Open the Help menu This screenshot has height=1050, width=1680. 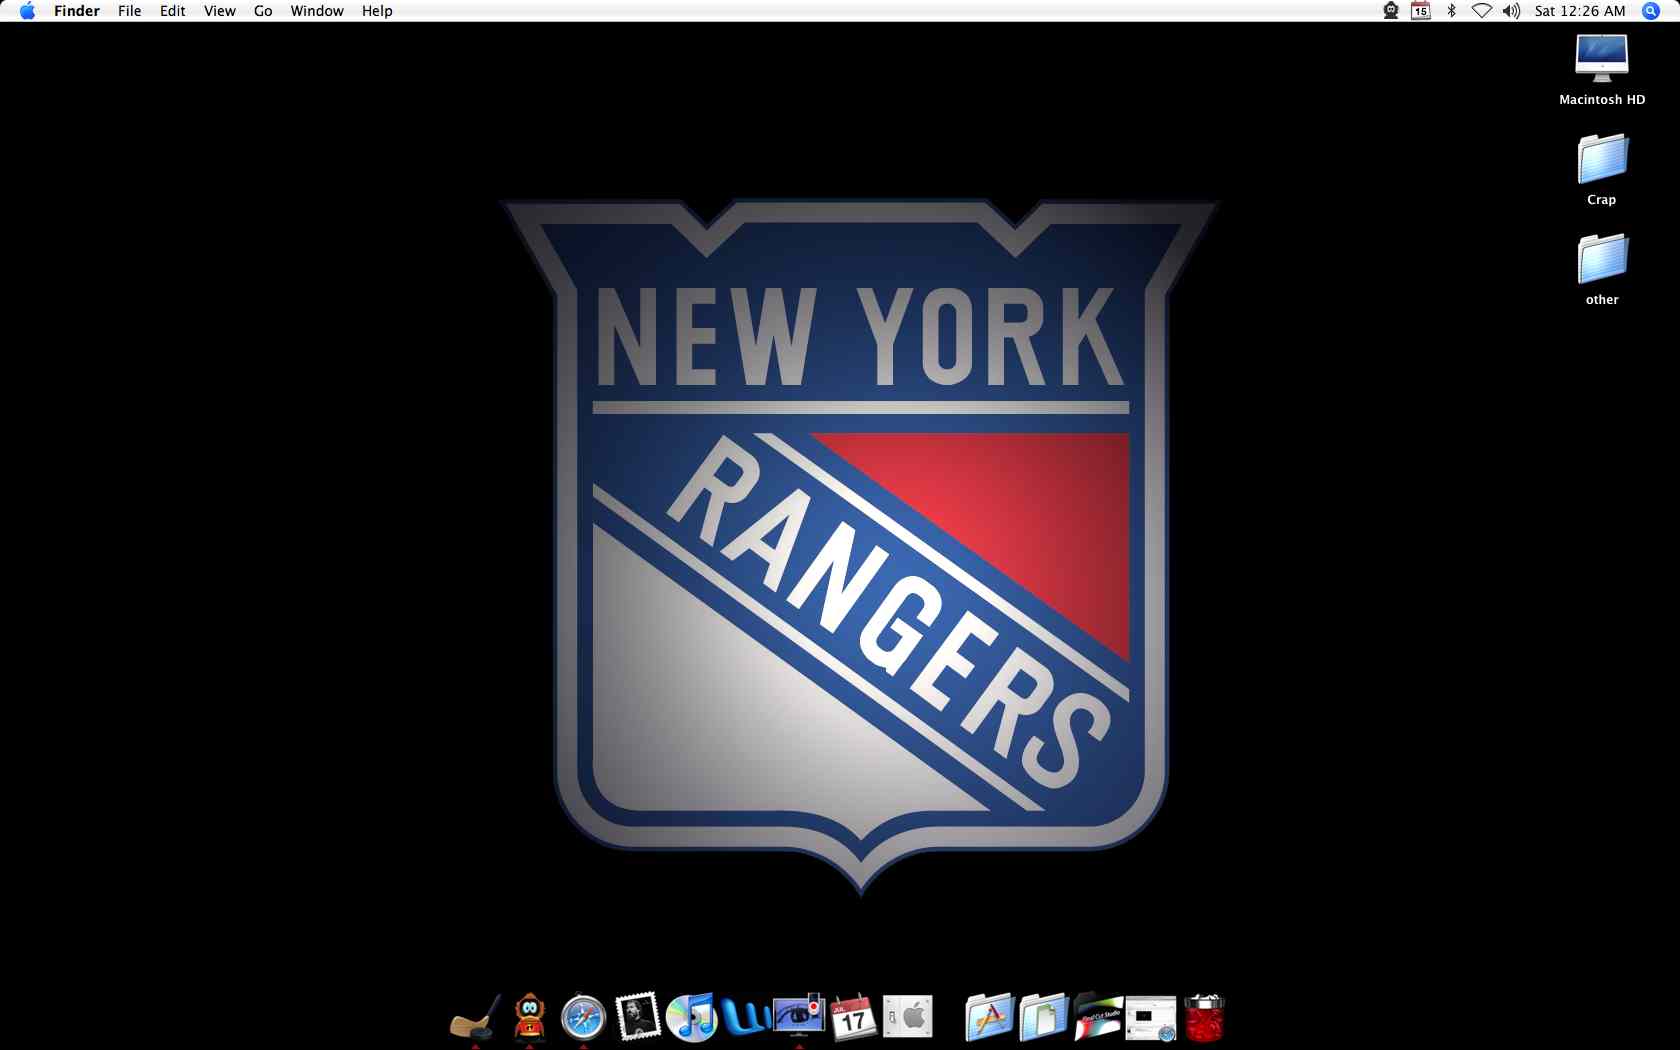377,11
